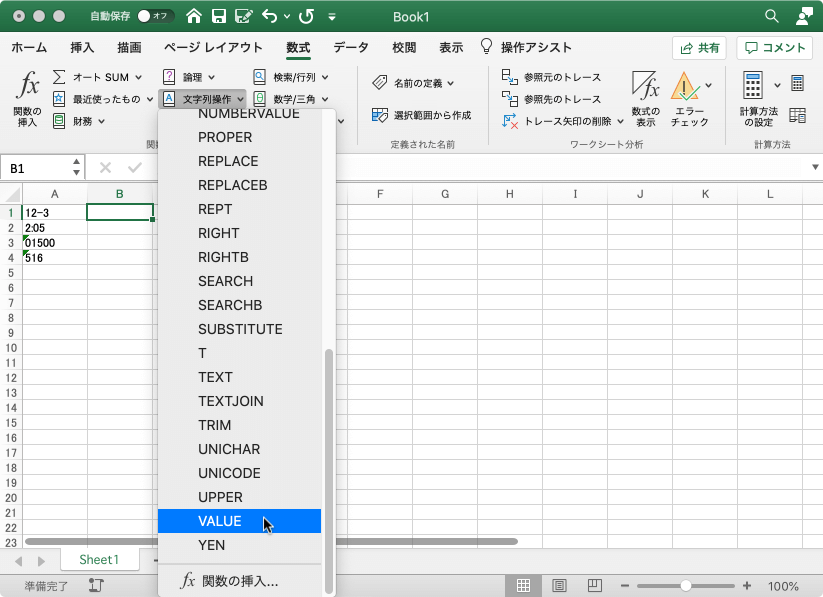The height and width of the screenshot is (597, 823).
Task: Click the 名前の定義 tag icon
Action: [379, 83]
